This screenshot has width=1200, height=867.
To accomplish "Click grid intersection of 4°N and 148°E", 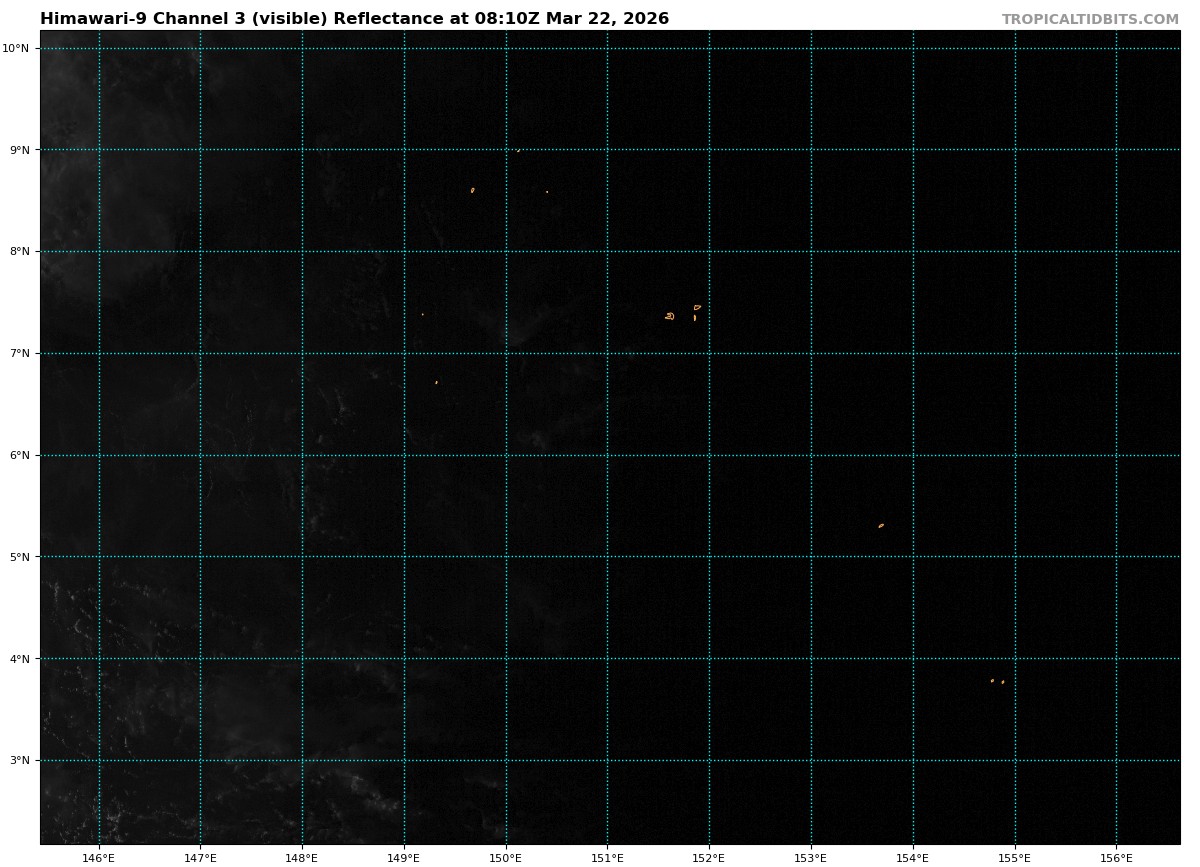I will (x=302, y=658).
